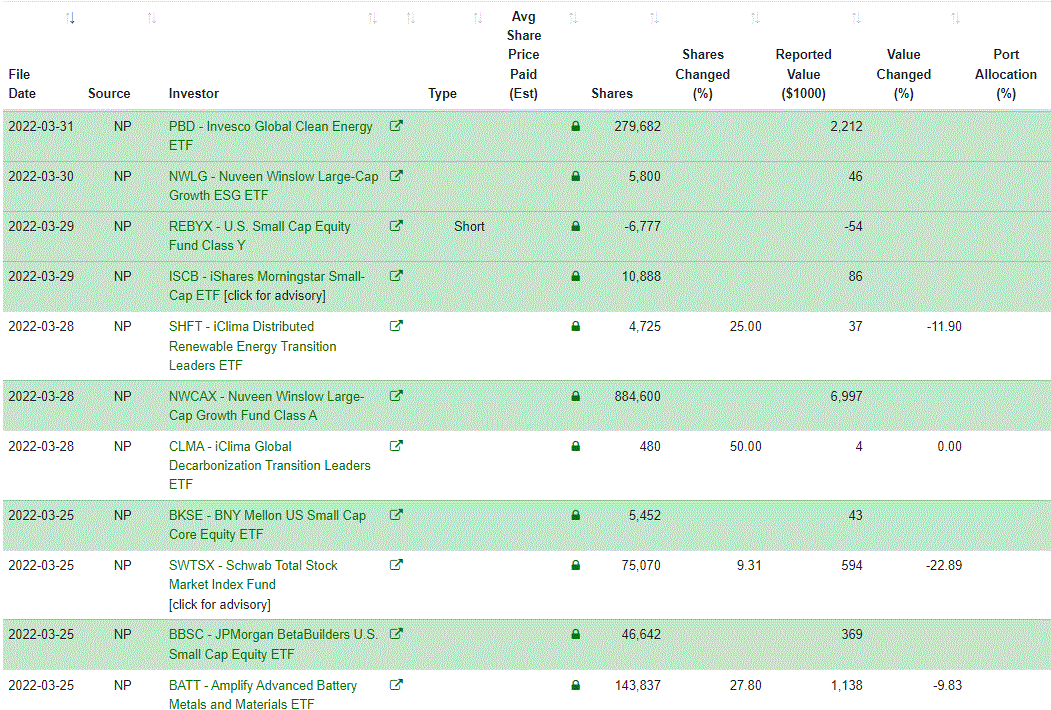Screen dimensions: 1051x710
Task: Open external link icon for NWCAX row
Action: pos(396,396)
